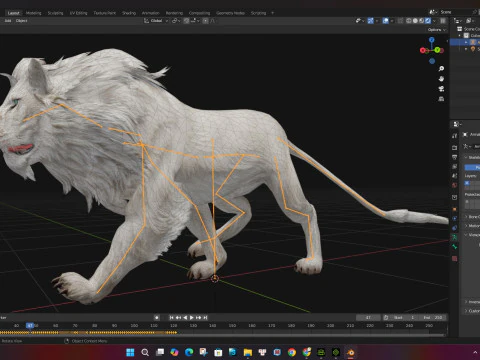Open the Bone properties green bone icon
Image resolution: width=480 pixels, height=360 pixels.
tap(455, 247)
